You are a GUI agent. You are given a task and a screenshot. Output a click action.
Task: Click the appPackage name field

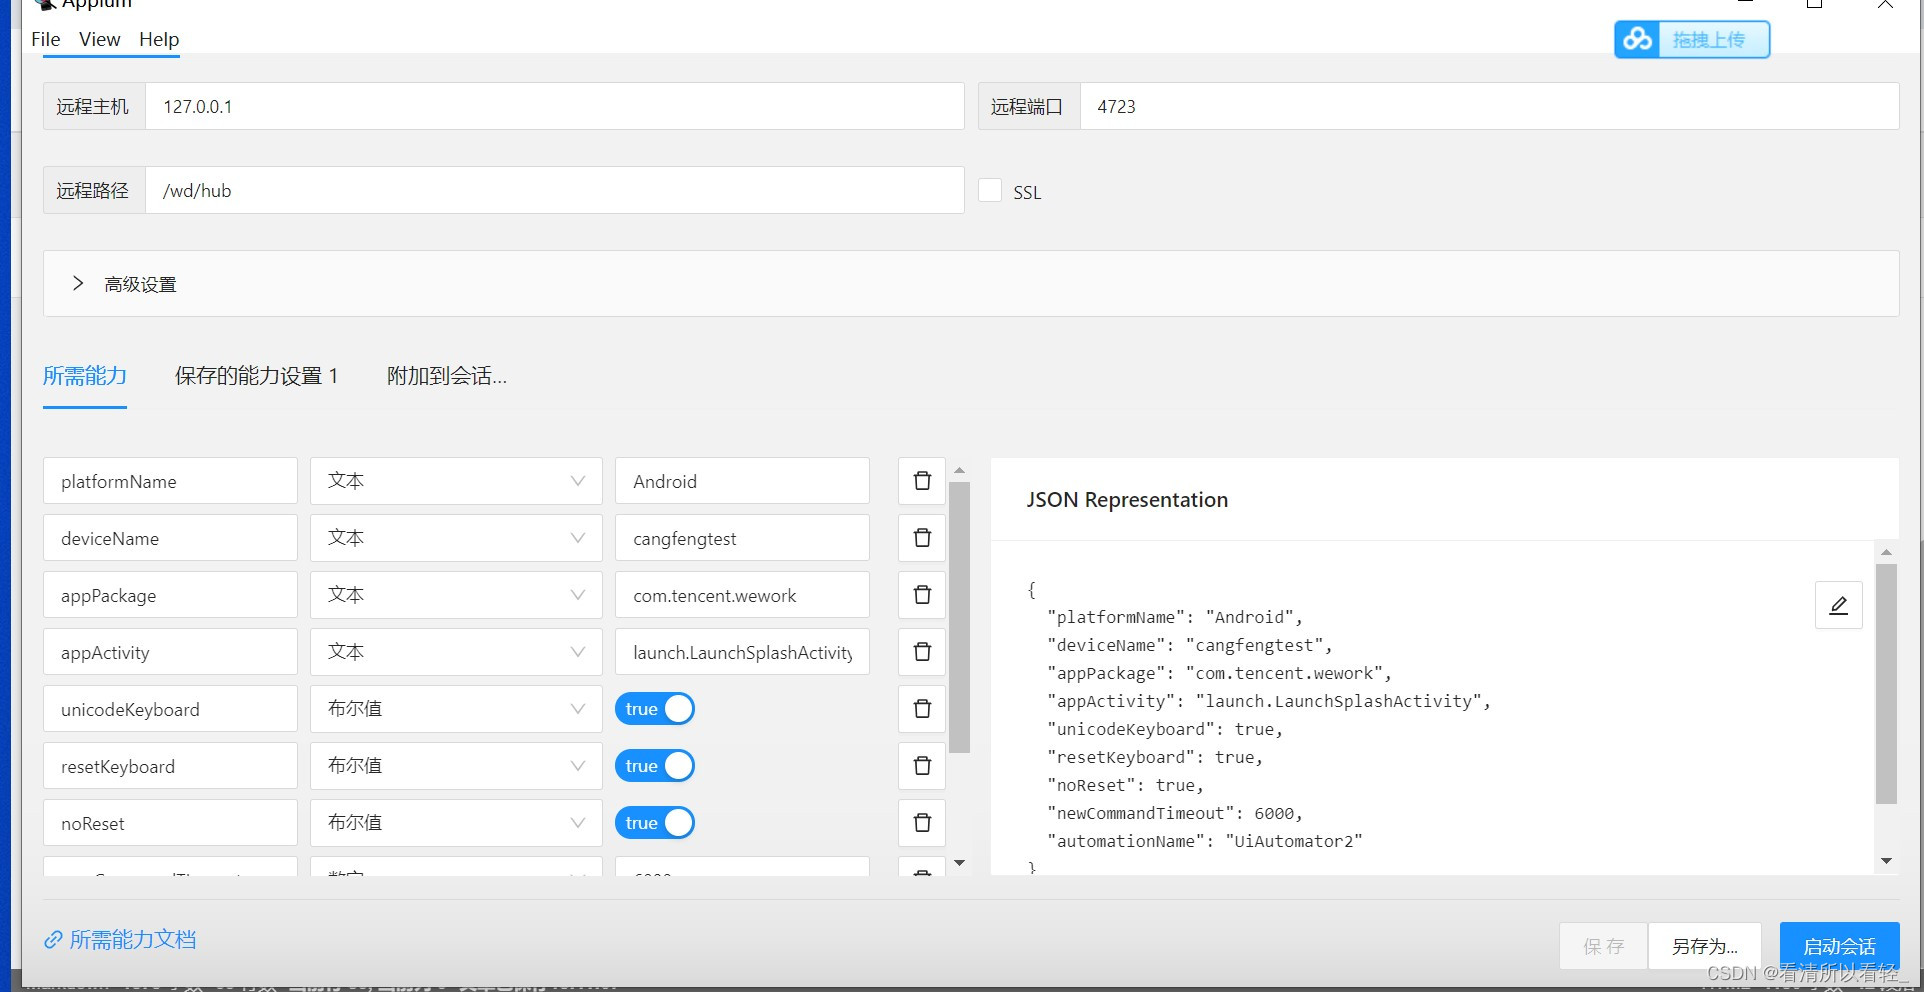(x=170, y=595)
